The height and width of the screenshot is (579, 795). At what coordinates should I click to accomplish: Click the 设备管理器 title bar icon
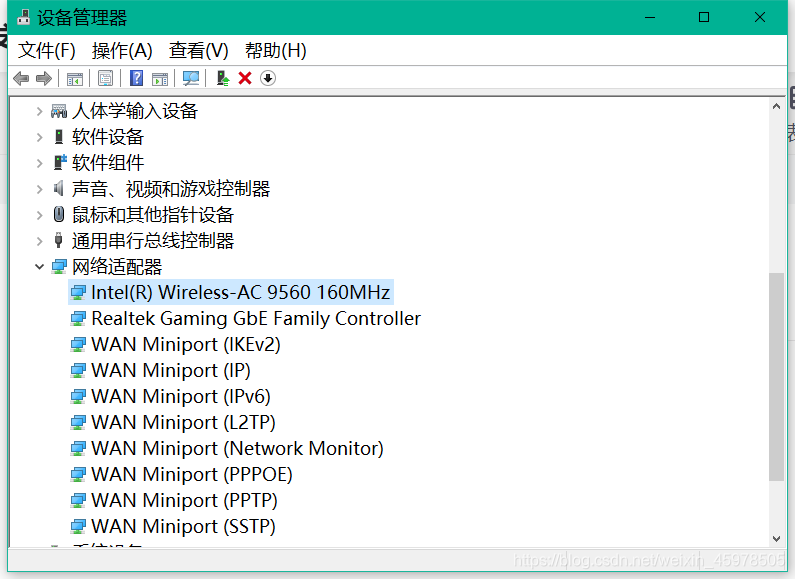point(23,17)
